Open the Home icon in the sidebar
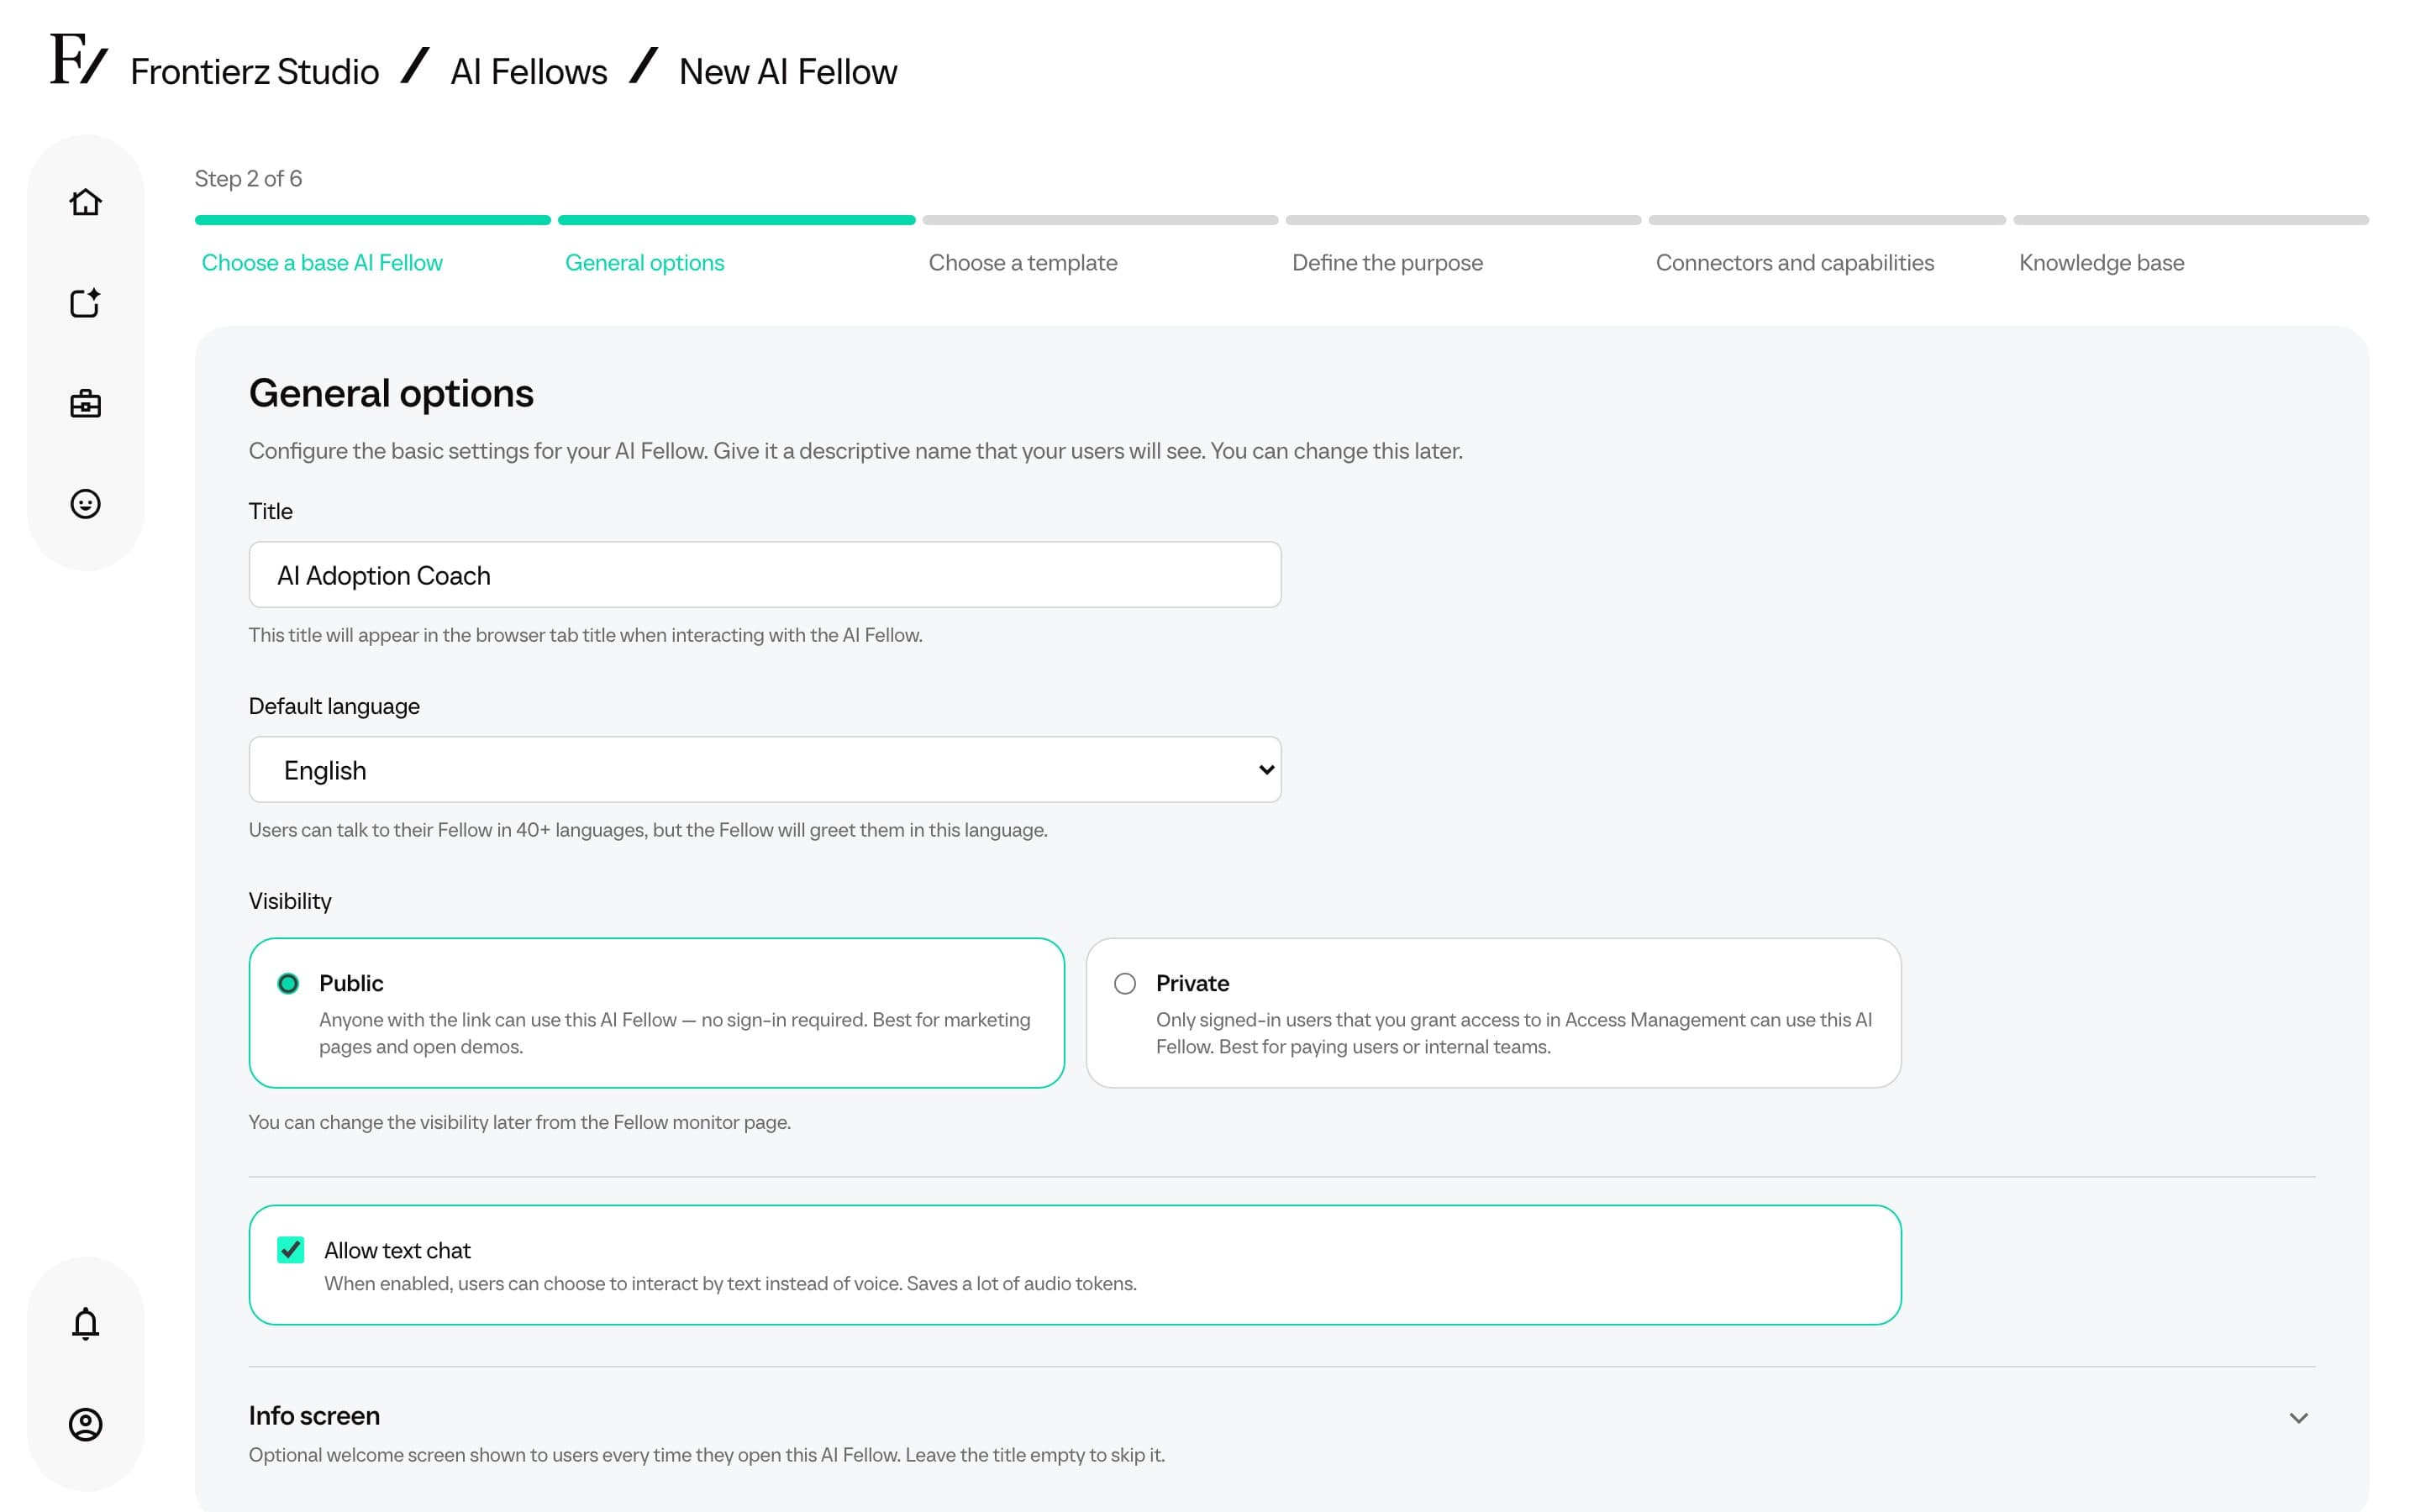 coord(85,202)
